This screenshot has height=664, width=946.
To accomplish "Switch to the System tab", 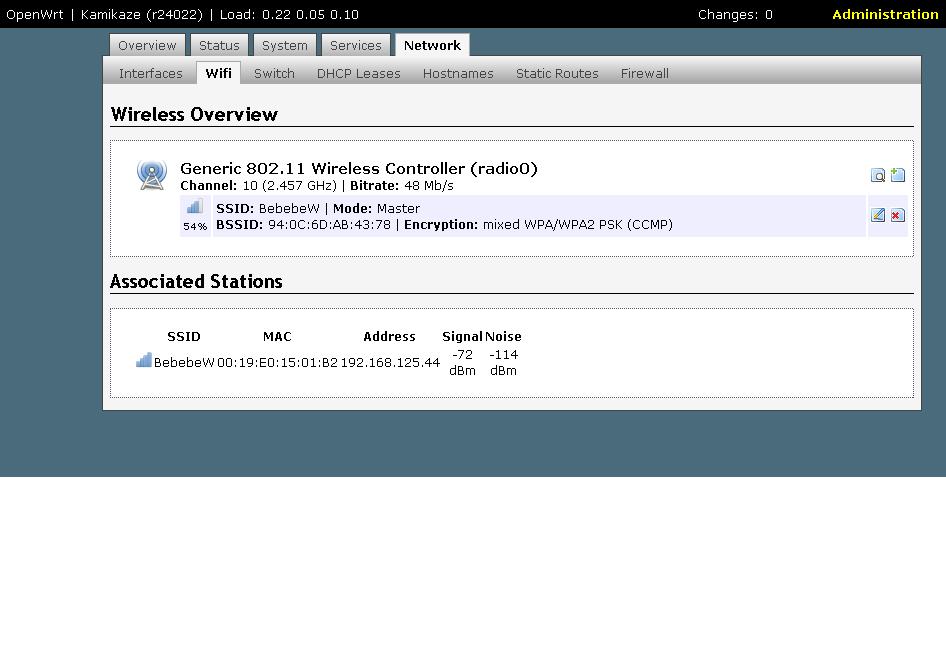I will [285, 45].
